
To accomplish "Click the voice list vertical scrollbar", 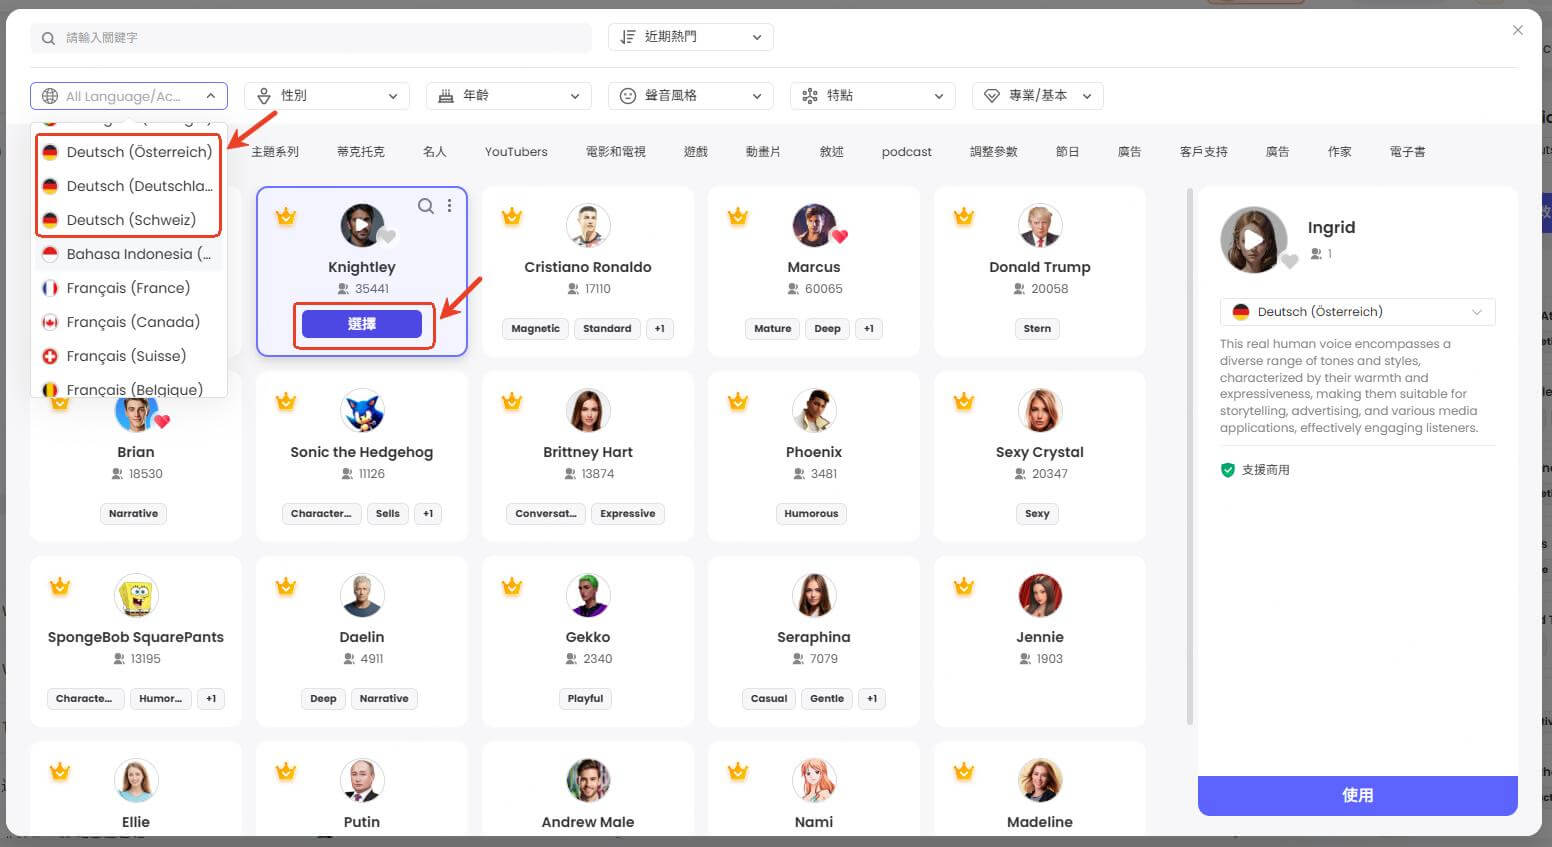I will pyautogui.click(x=1189, y=456).
